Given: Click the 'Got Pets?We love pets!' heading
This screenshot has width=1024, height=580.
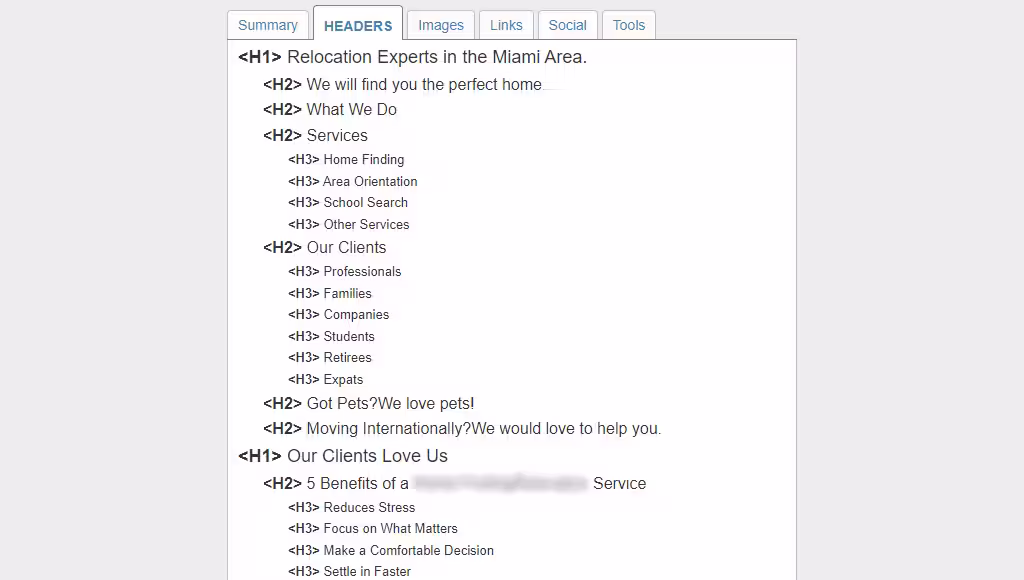Looking at the screenshot, I should pos(390,403).
